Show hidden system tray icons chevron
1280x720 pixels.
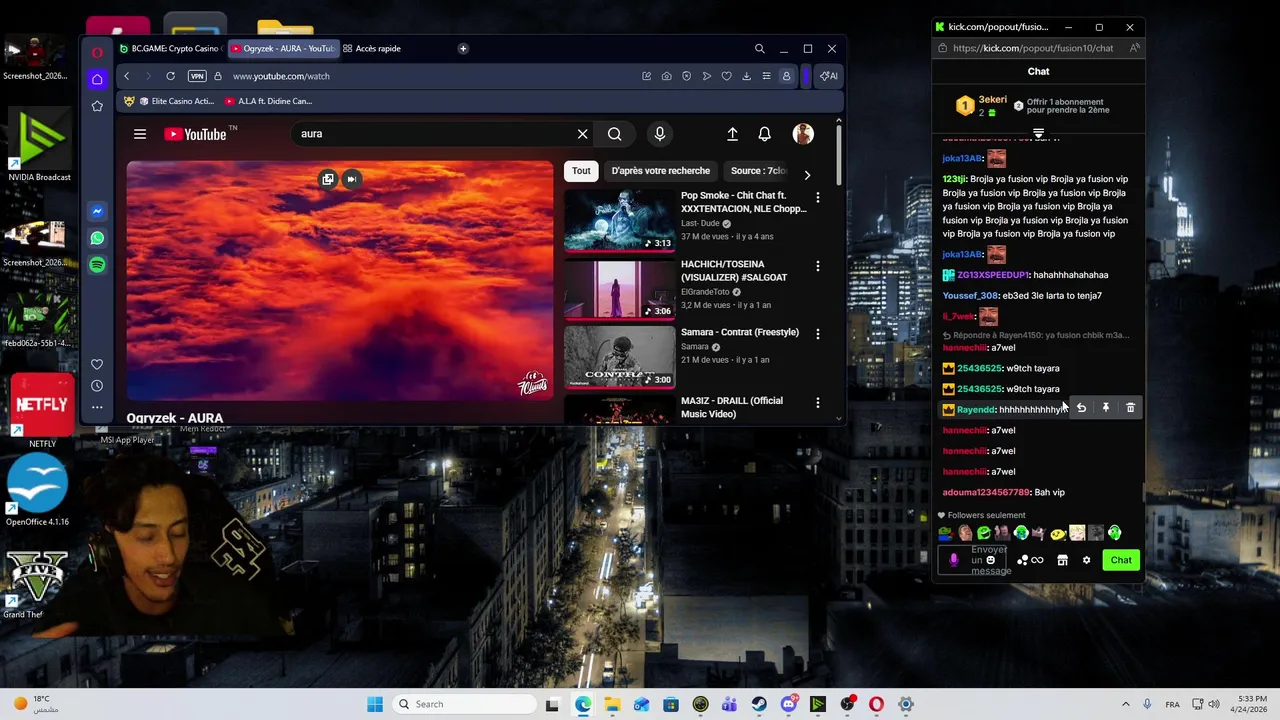click(1125, 704)
